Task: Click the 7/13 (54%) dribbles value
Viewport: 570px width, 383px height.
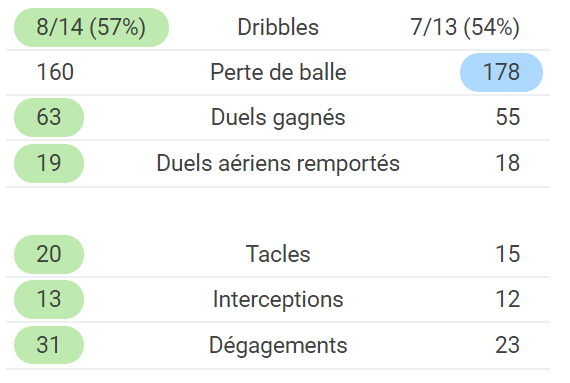Action: 465,28
